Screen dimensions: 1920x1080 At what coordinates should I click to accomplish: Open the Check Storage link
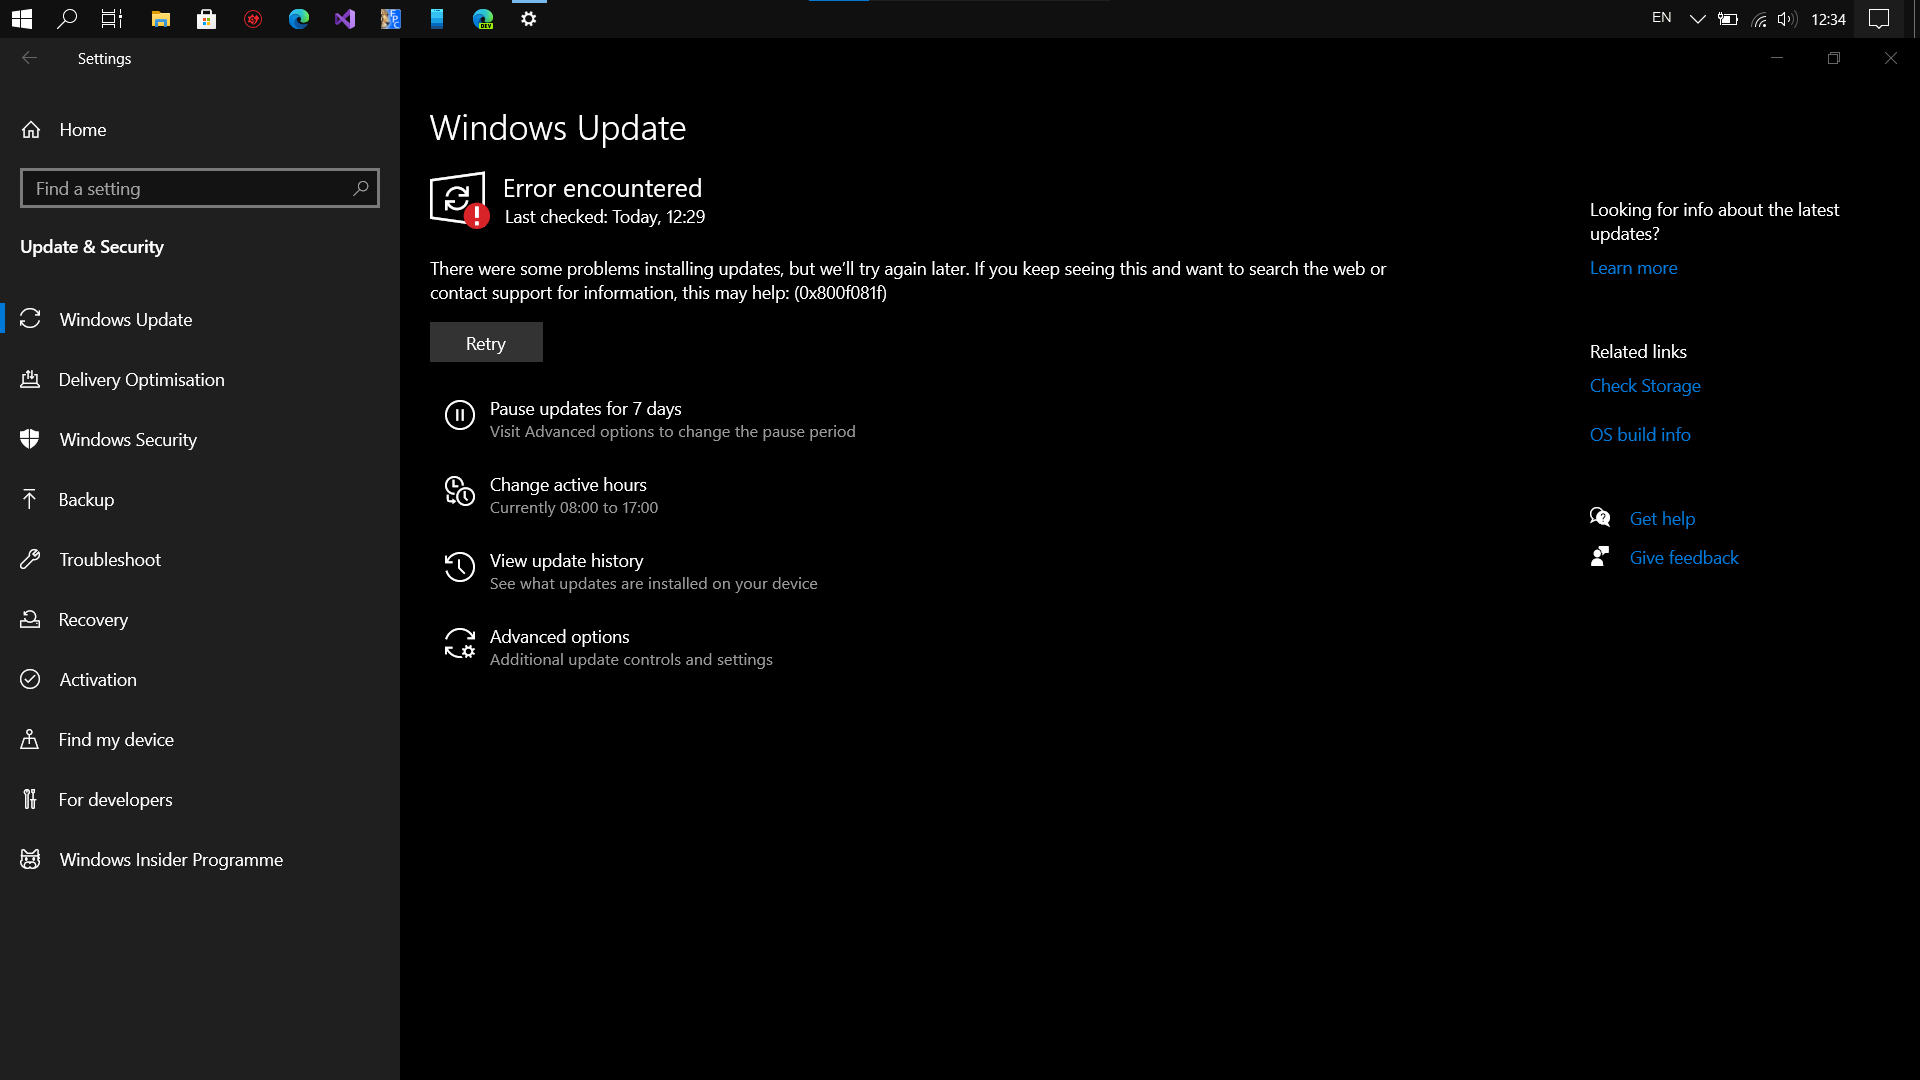pos(1645,385)
